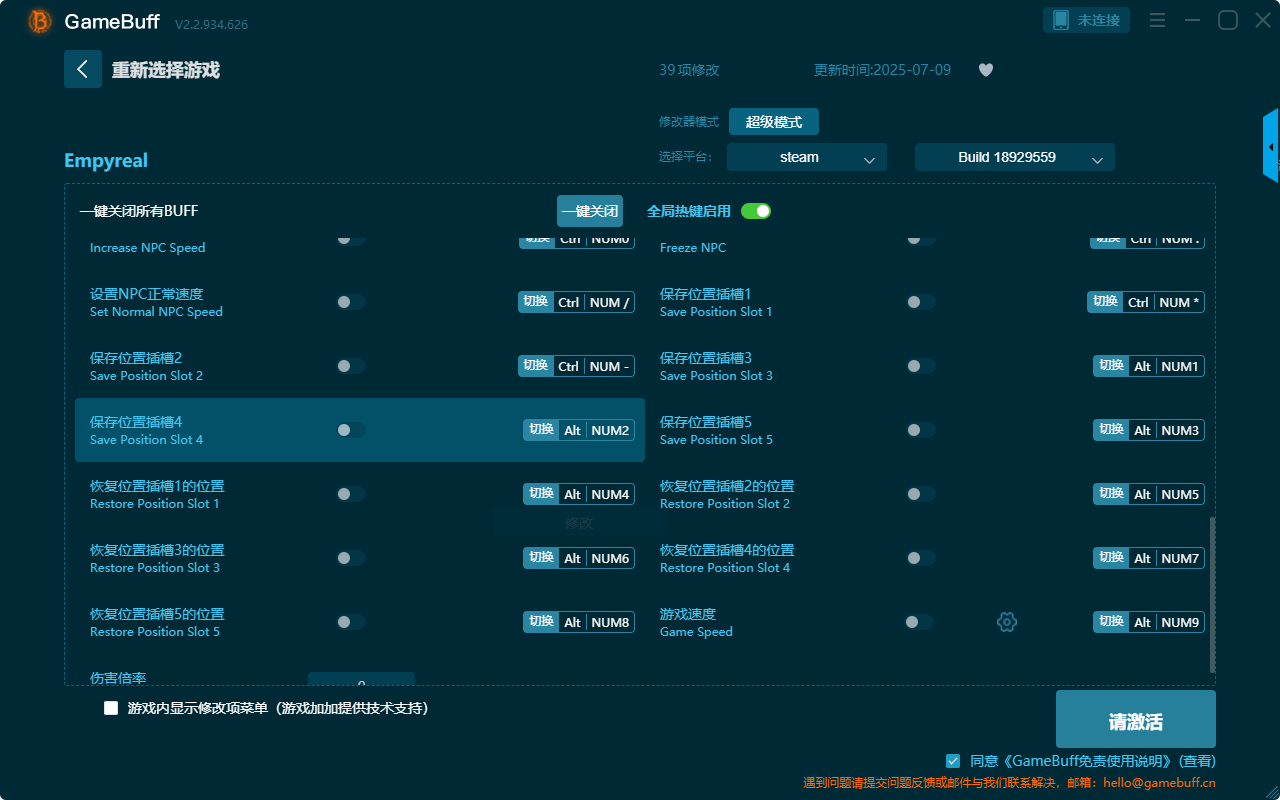Screen dimensions: 1280x800
Task: Uncheck the GameBuff disclaimer agreement checkbox
Action: click(x=951, y=760)
